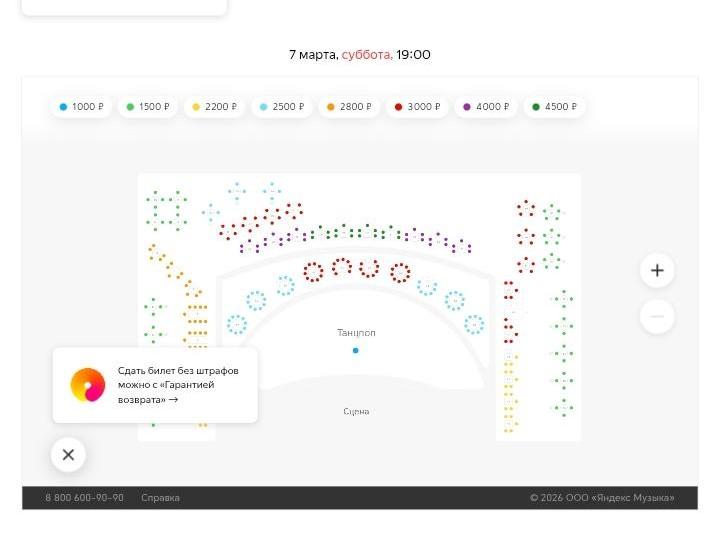
Task: Click the date 7 марта, суббота, 19:00
Action: point(359,55)
